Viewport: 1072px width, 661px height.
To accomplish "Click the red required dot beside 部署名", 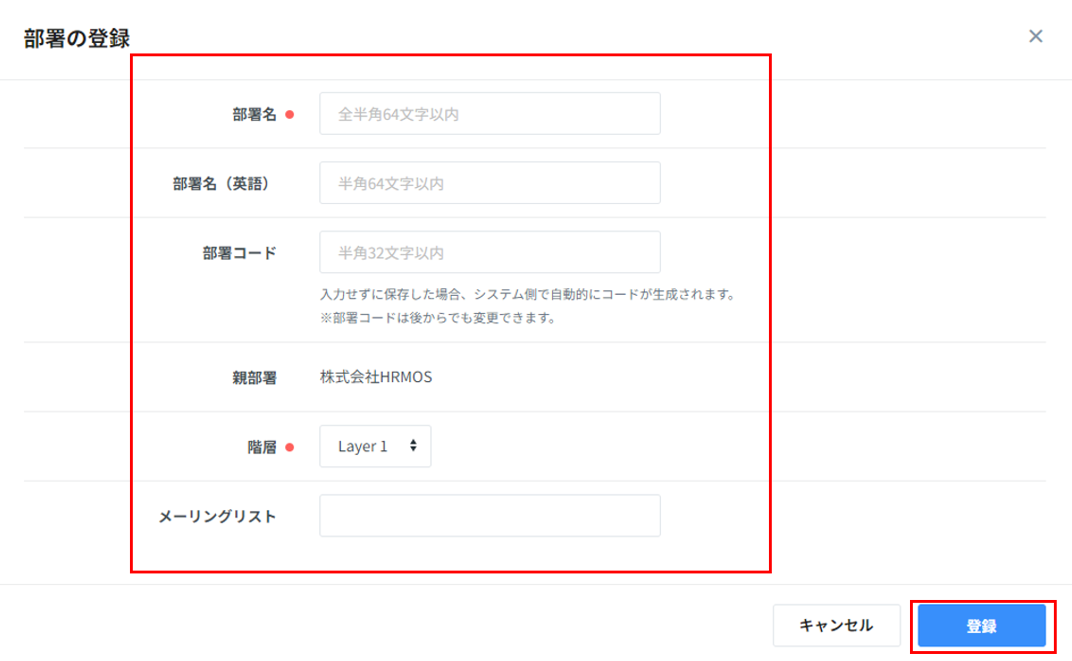I will pyautogui.click(x=289, y=114).
